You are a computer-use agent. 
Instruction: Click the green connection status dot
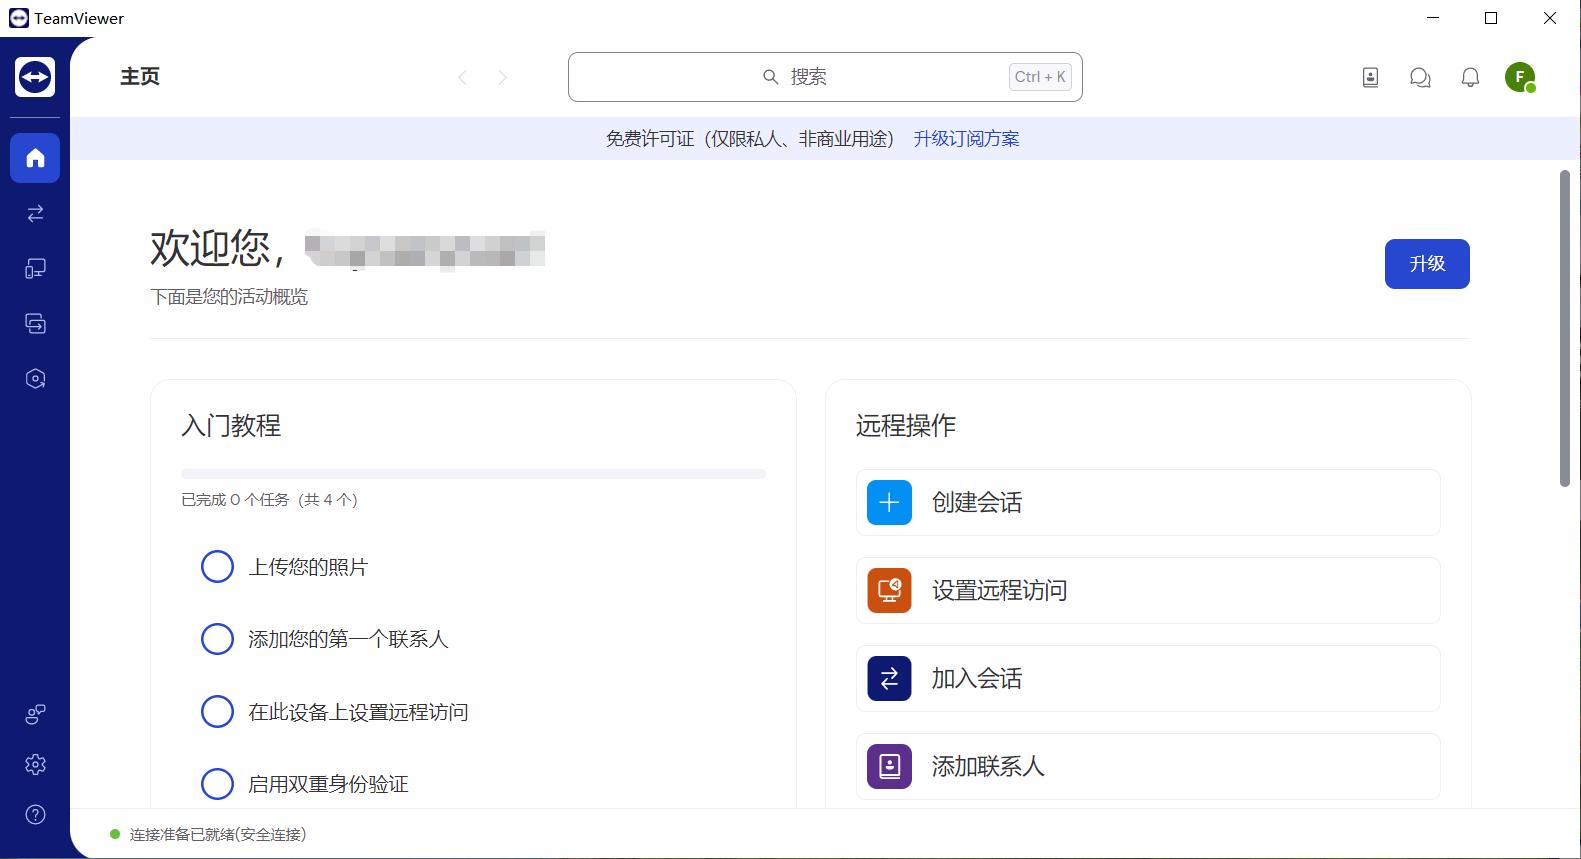point(115,834)
